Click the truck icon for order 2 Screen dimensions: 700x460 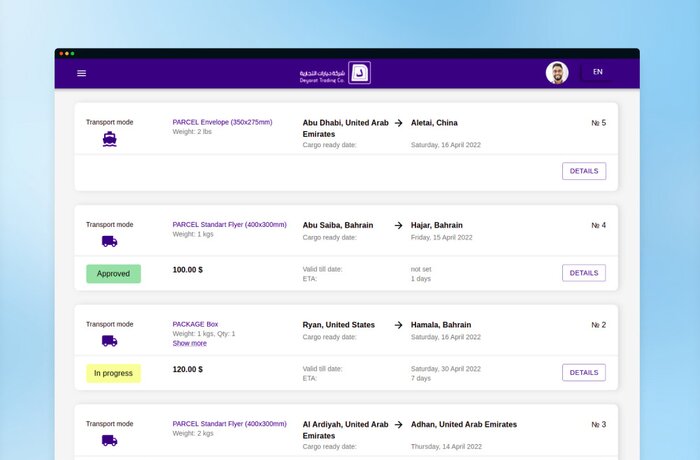pos(109,341)
